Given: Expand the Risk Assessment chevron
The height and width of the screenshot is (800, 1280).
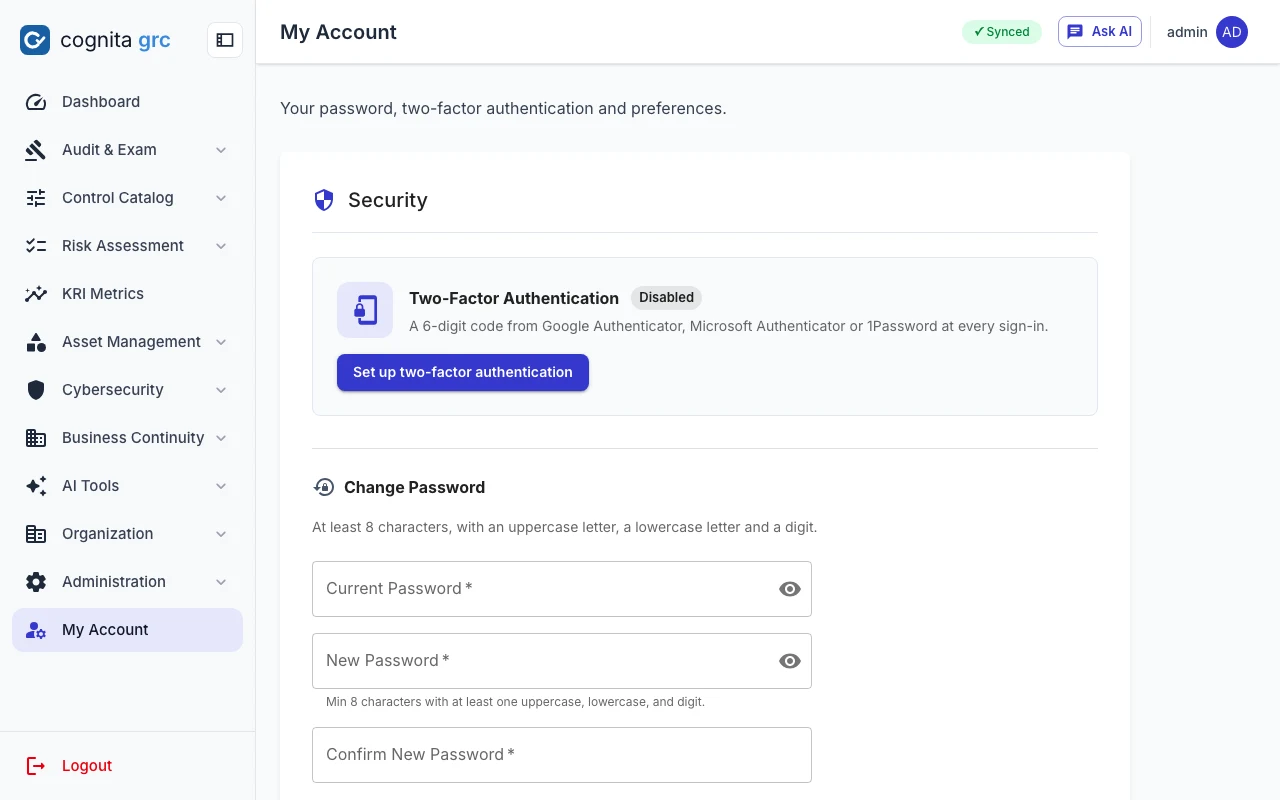Looking at the screenshot, I should tap(221, 246).
